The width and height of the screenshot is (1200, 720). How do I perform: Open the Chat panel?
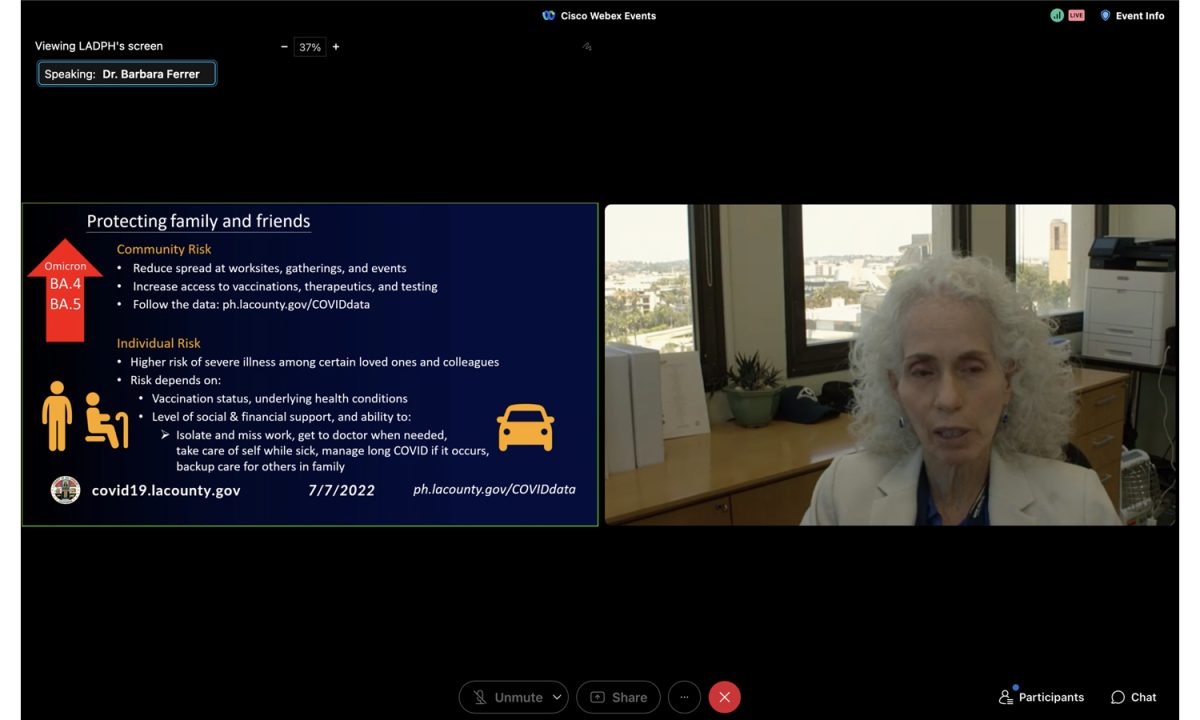tap(1133, 697)
